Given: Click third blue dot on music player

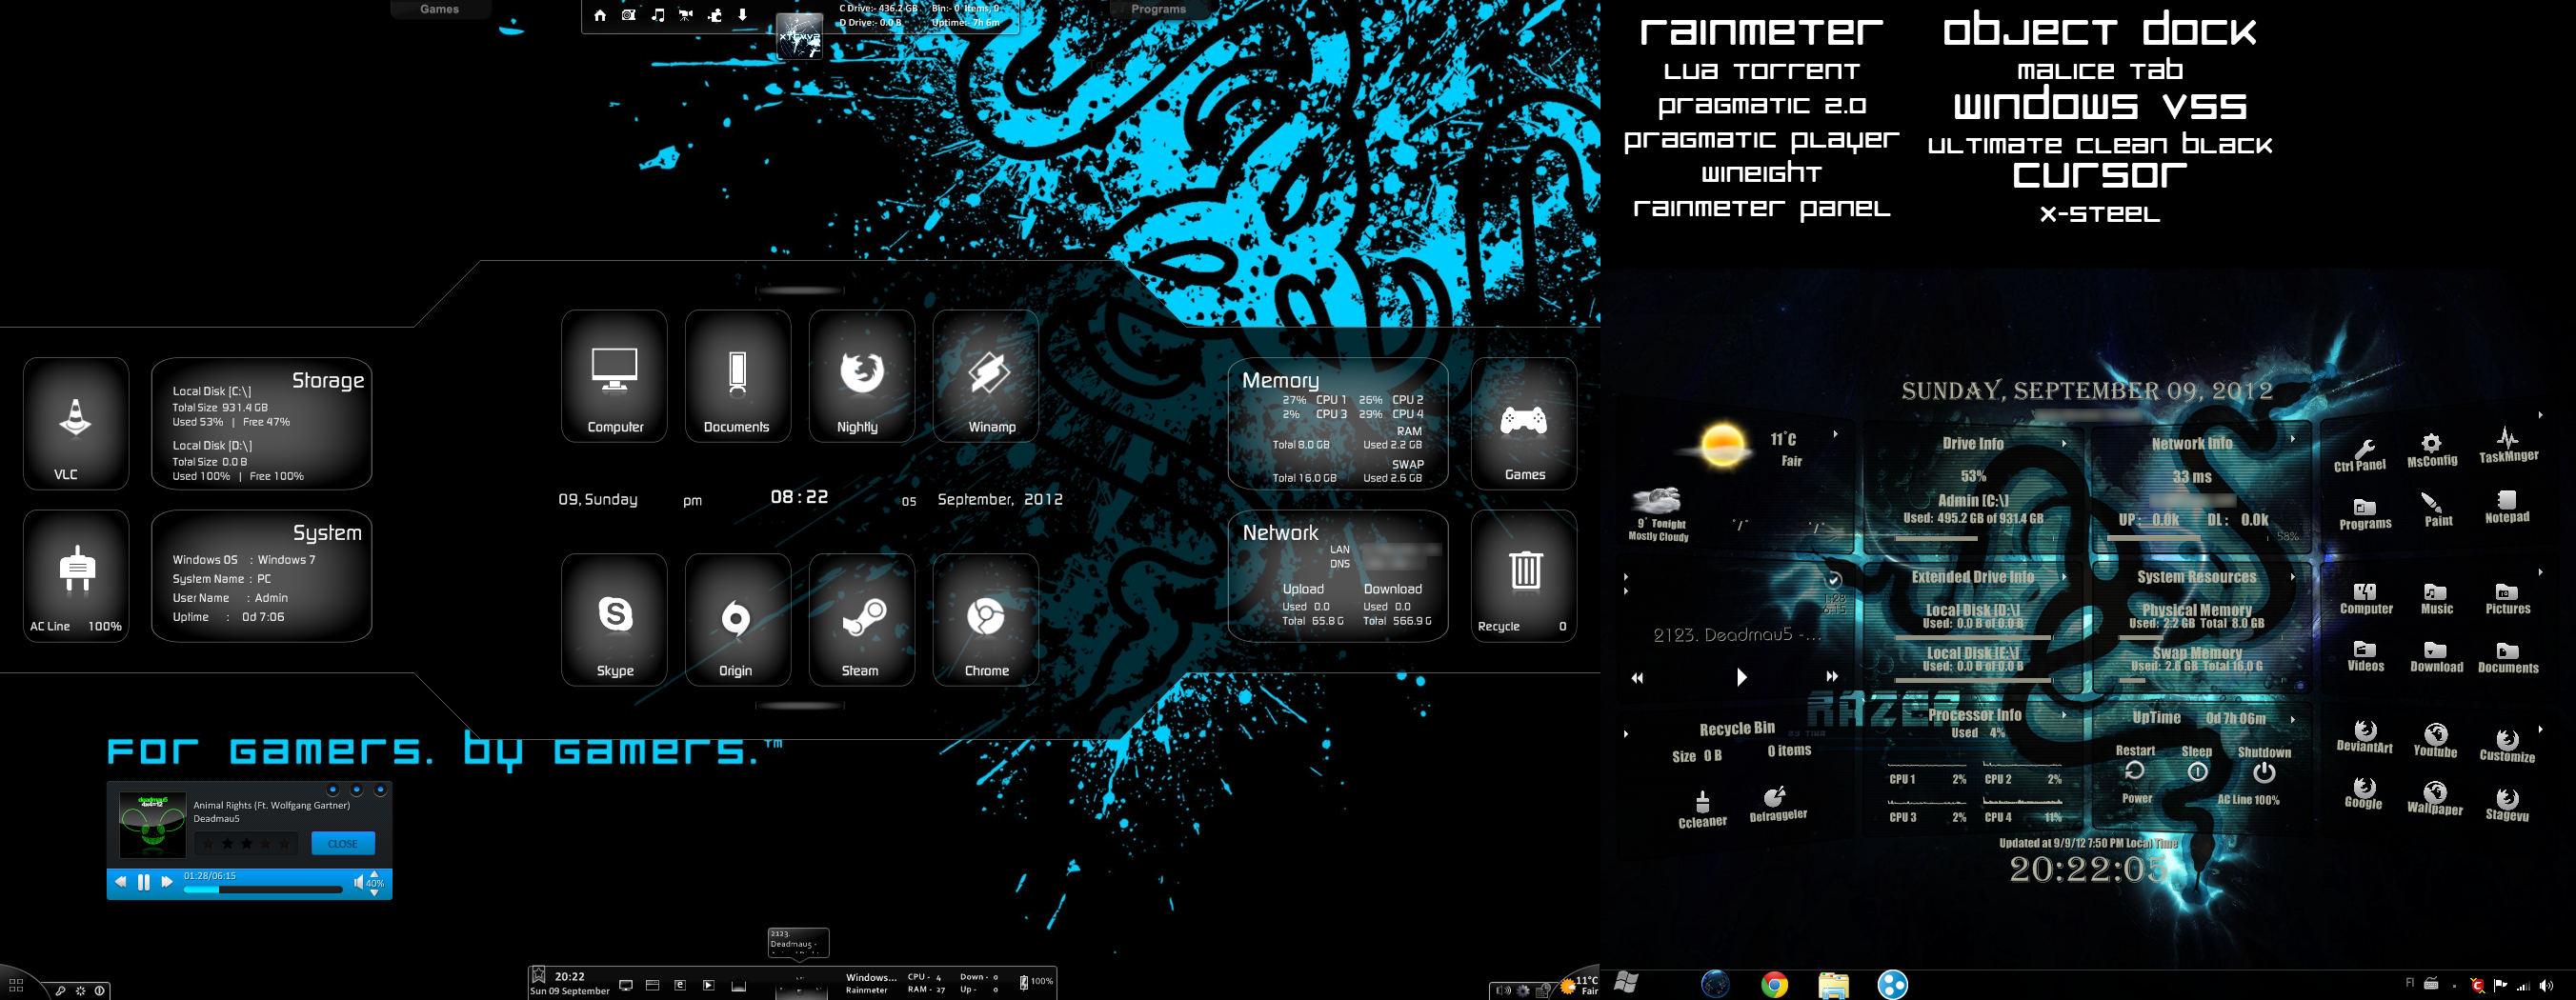Looking at the screenshot, I should coord(380,790).
